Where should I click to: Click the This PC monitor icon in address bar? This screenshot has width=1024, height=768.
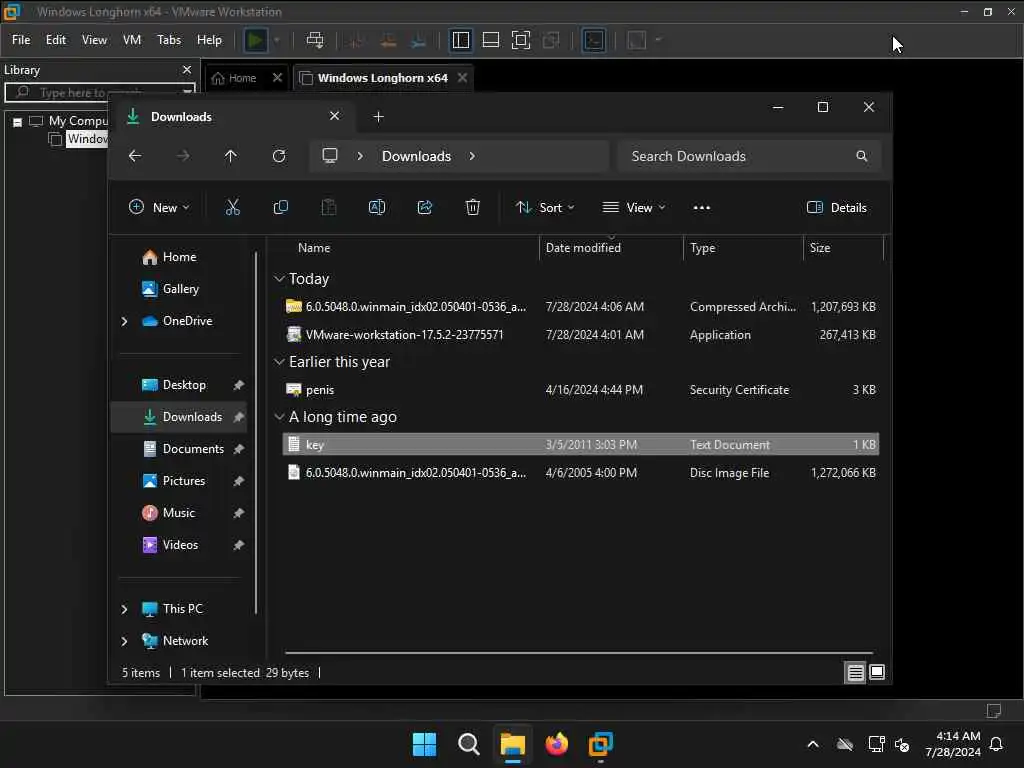(330, 156)
